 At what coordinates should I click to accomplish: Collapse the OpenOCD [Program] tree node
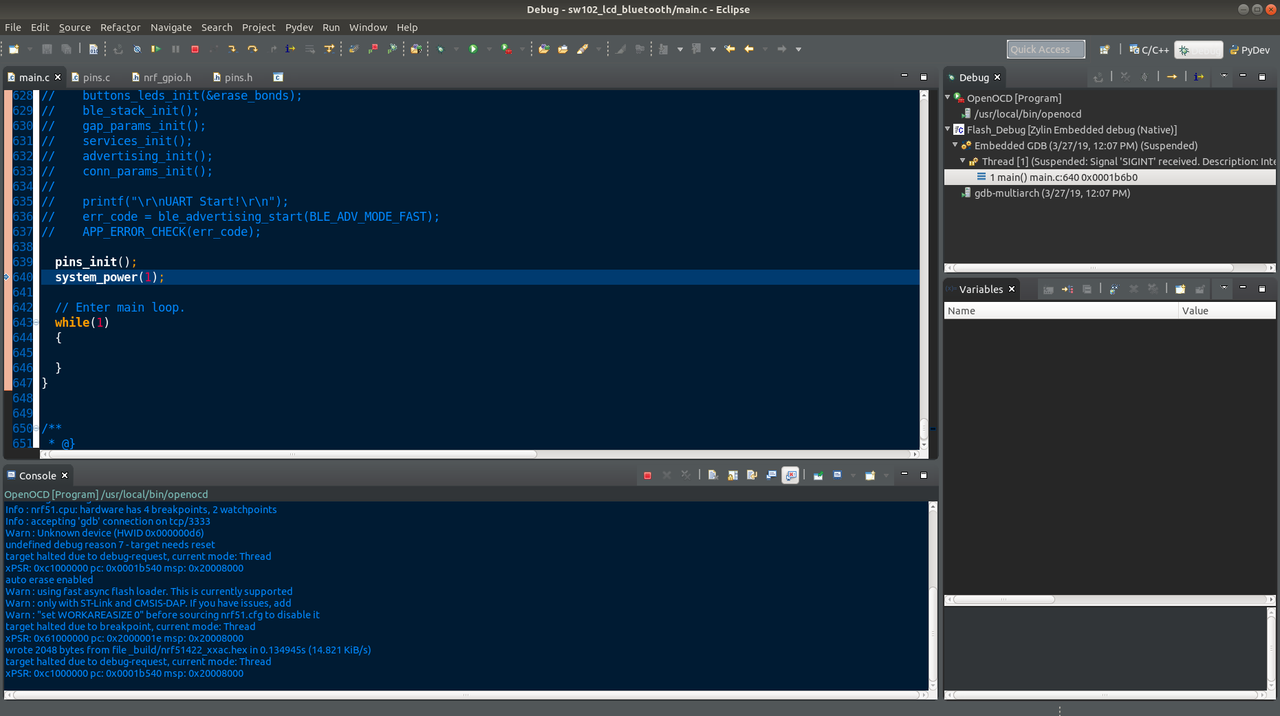tap(949, 98)
